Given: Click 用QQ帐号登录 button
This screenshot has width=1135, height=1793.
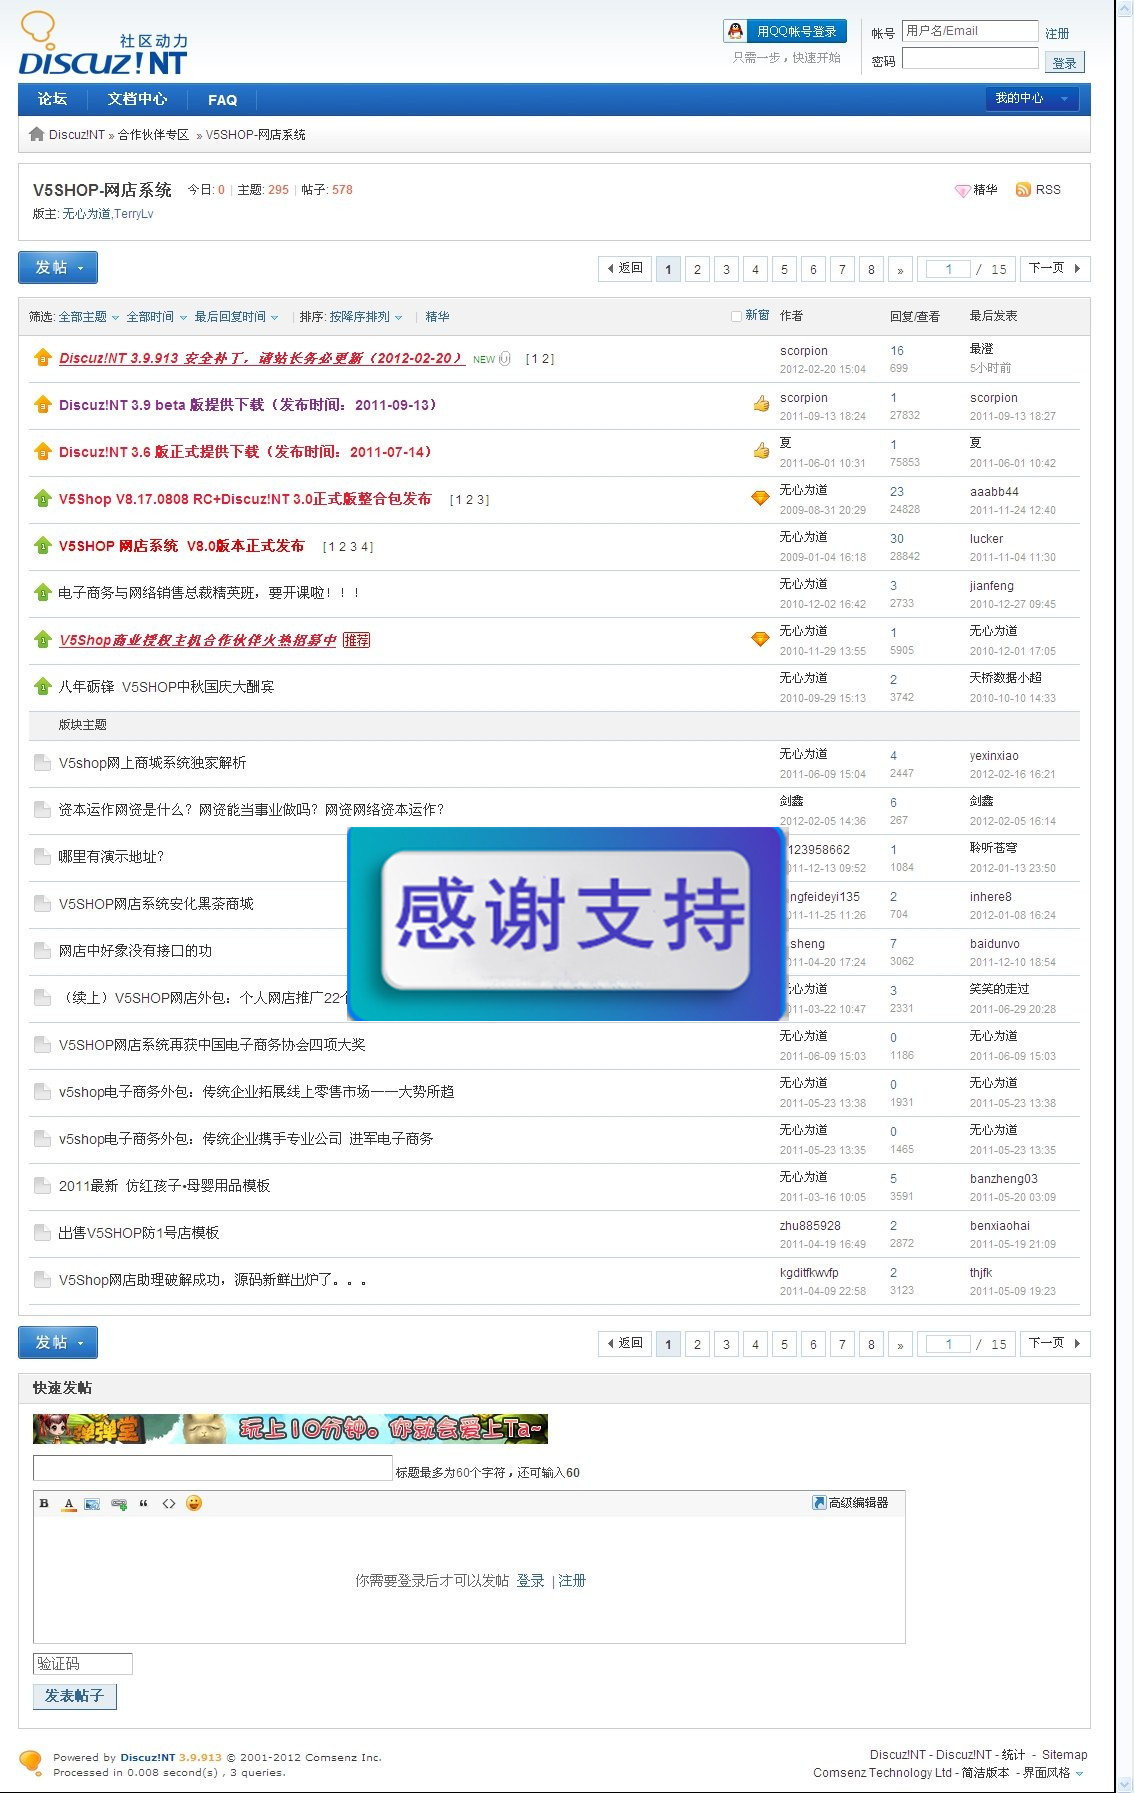Looking at the screenshot, I should [x=785, y=31].
